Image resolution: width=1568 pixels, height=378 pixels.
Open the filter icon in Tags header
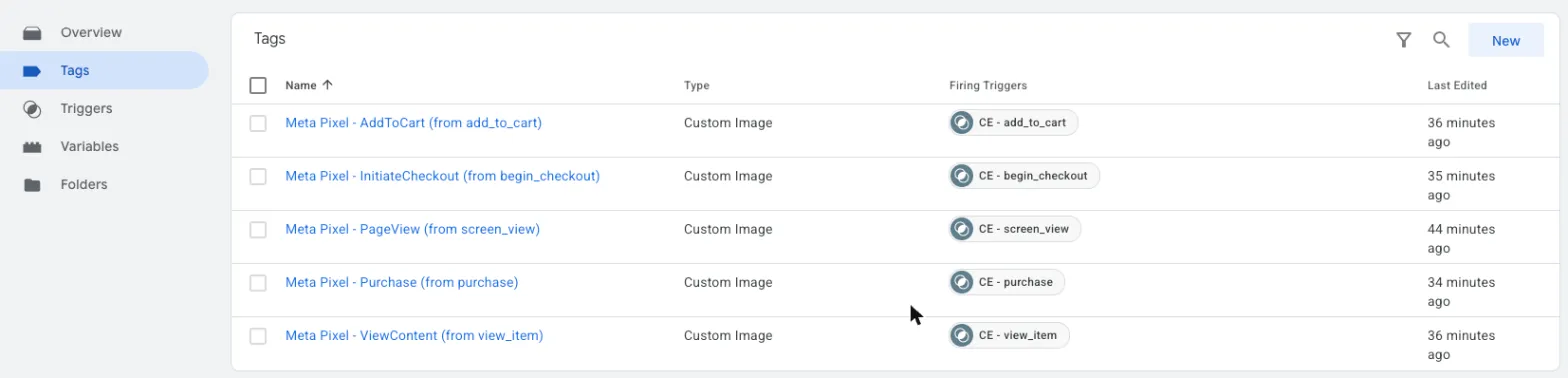(1404, 40)
